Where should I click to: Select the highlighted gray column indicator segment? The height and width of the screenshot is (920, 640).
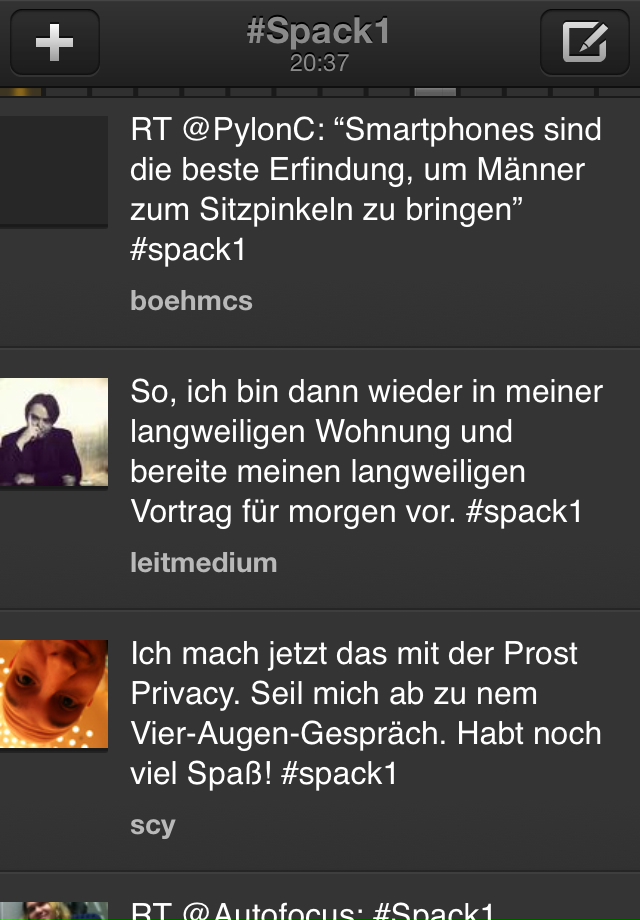coord(435,92)
